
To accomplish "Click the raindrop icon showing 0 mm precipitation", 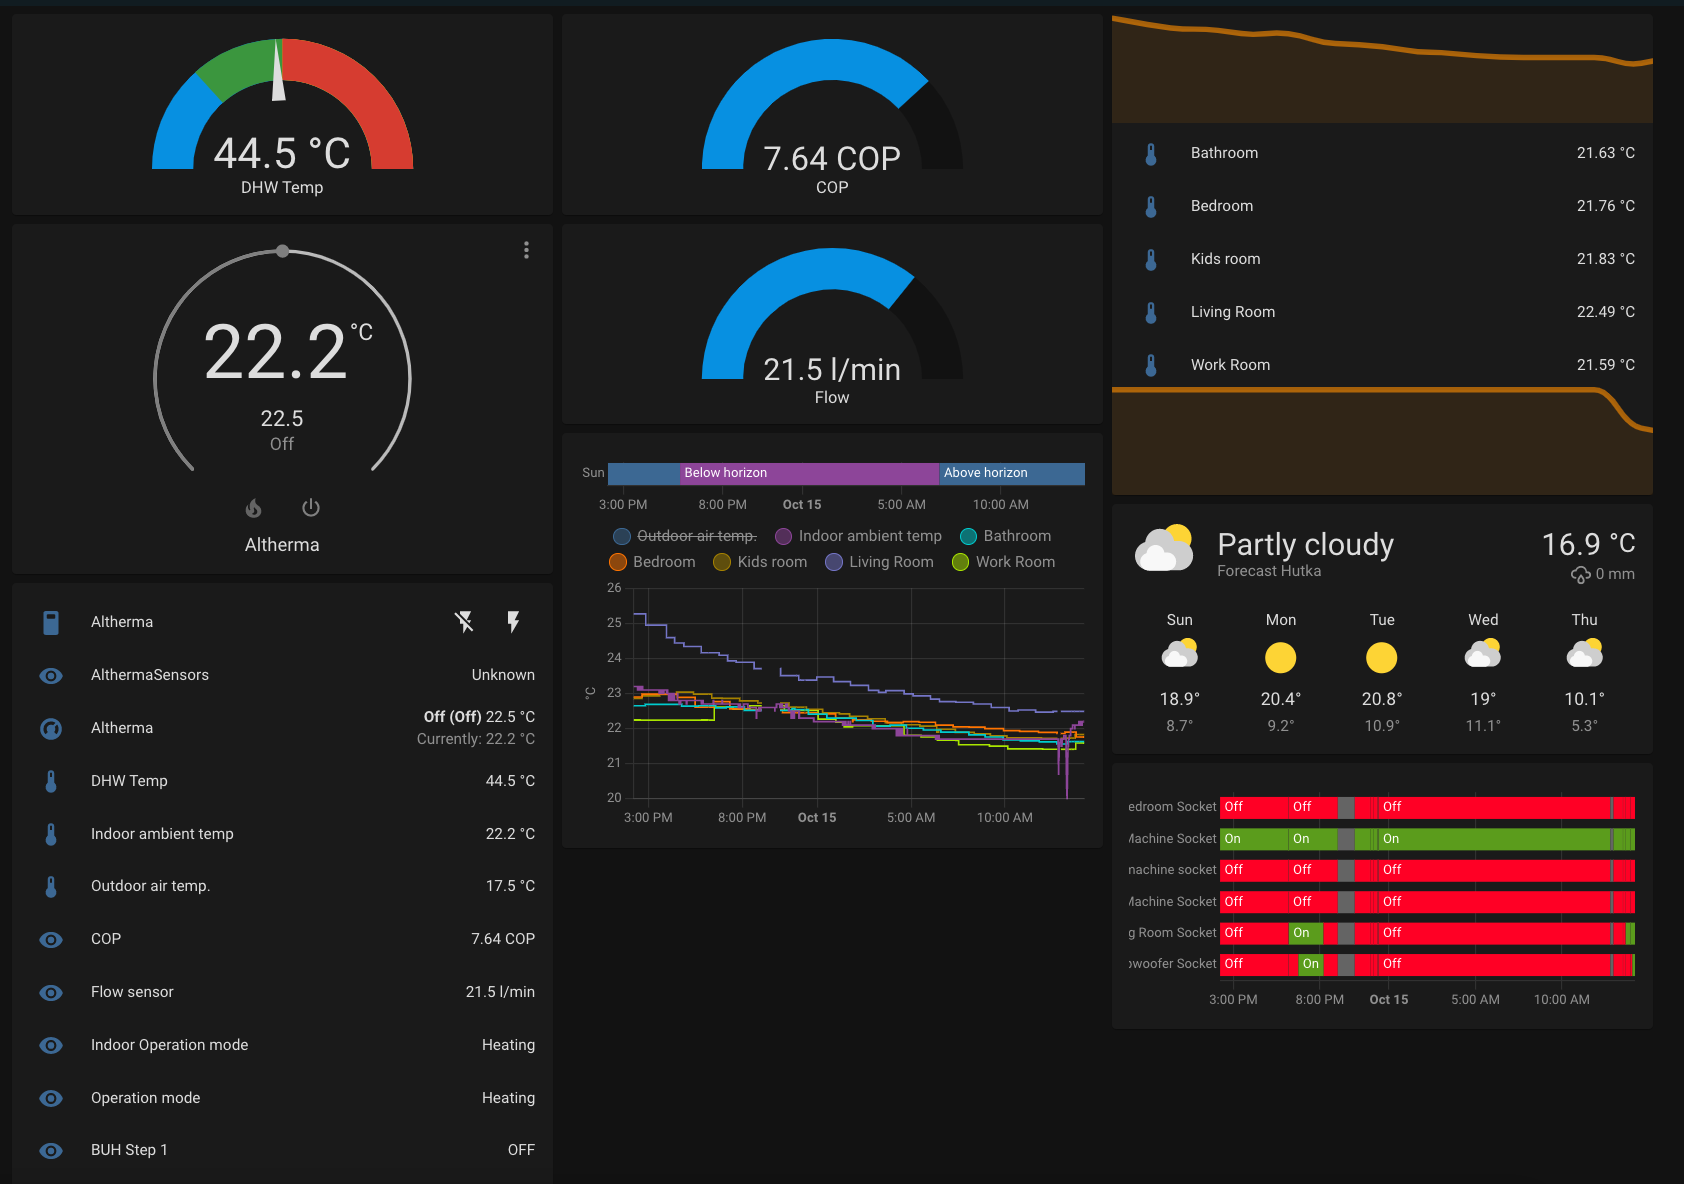I will pos(1580,574).
